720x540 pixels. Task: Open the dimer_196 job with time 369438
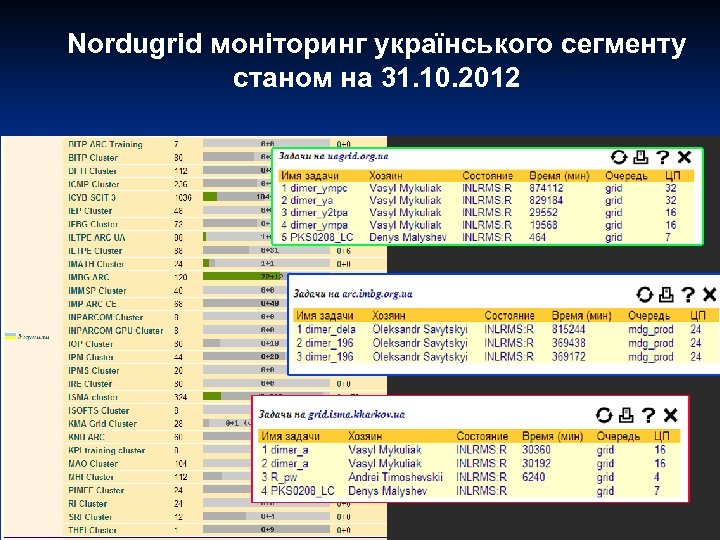pyautogui.click(x=329, y=343)
